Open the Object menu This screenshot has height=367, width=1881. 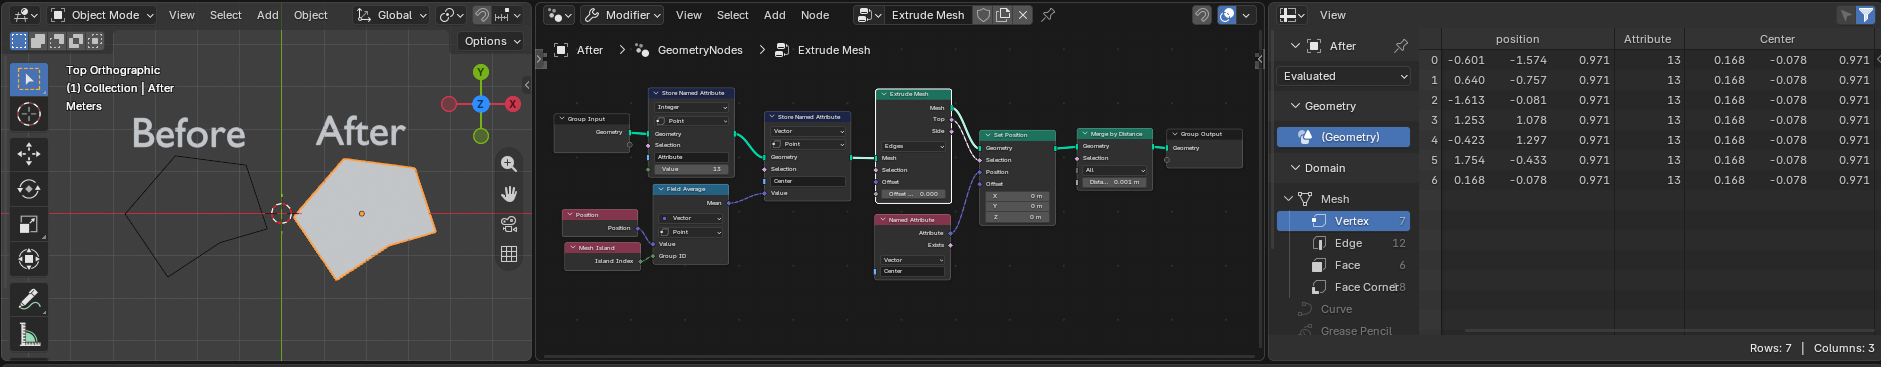(x=311, y=15)
